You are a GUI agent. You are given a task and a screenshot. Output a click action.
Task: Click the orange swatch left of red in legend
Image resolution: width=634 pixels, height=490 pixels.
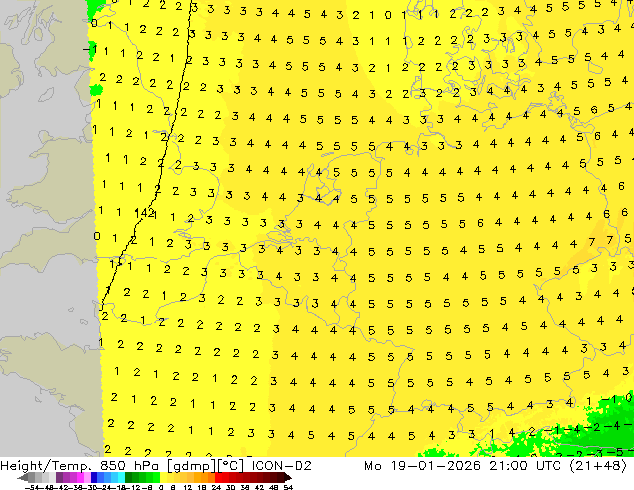pos(211,477)
